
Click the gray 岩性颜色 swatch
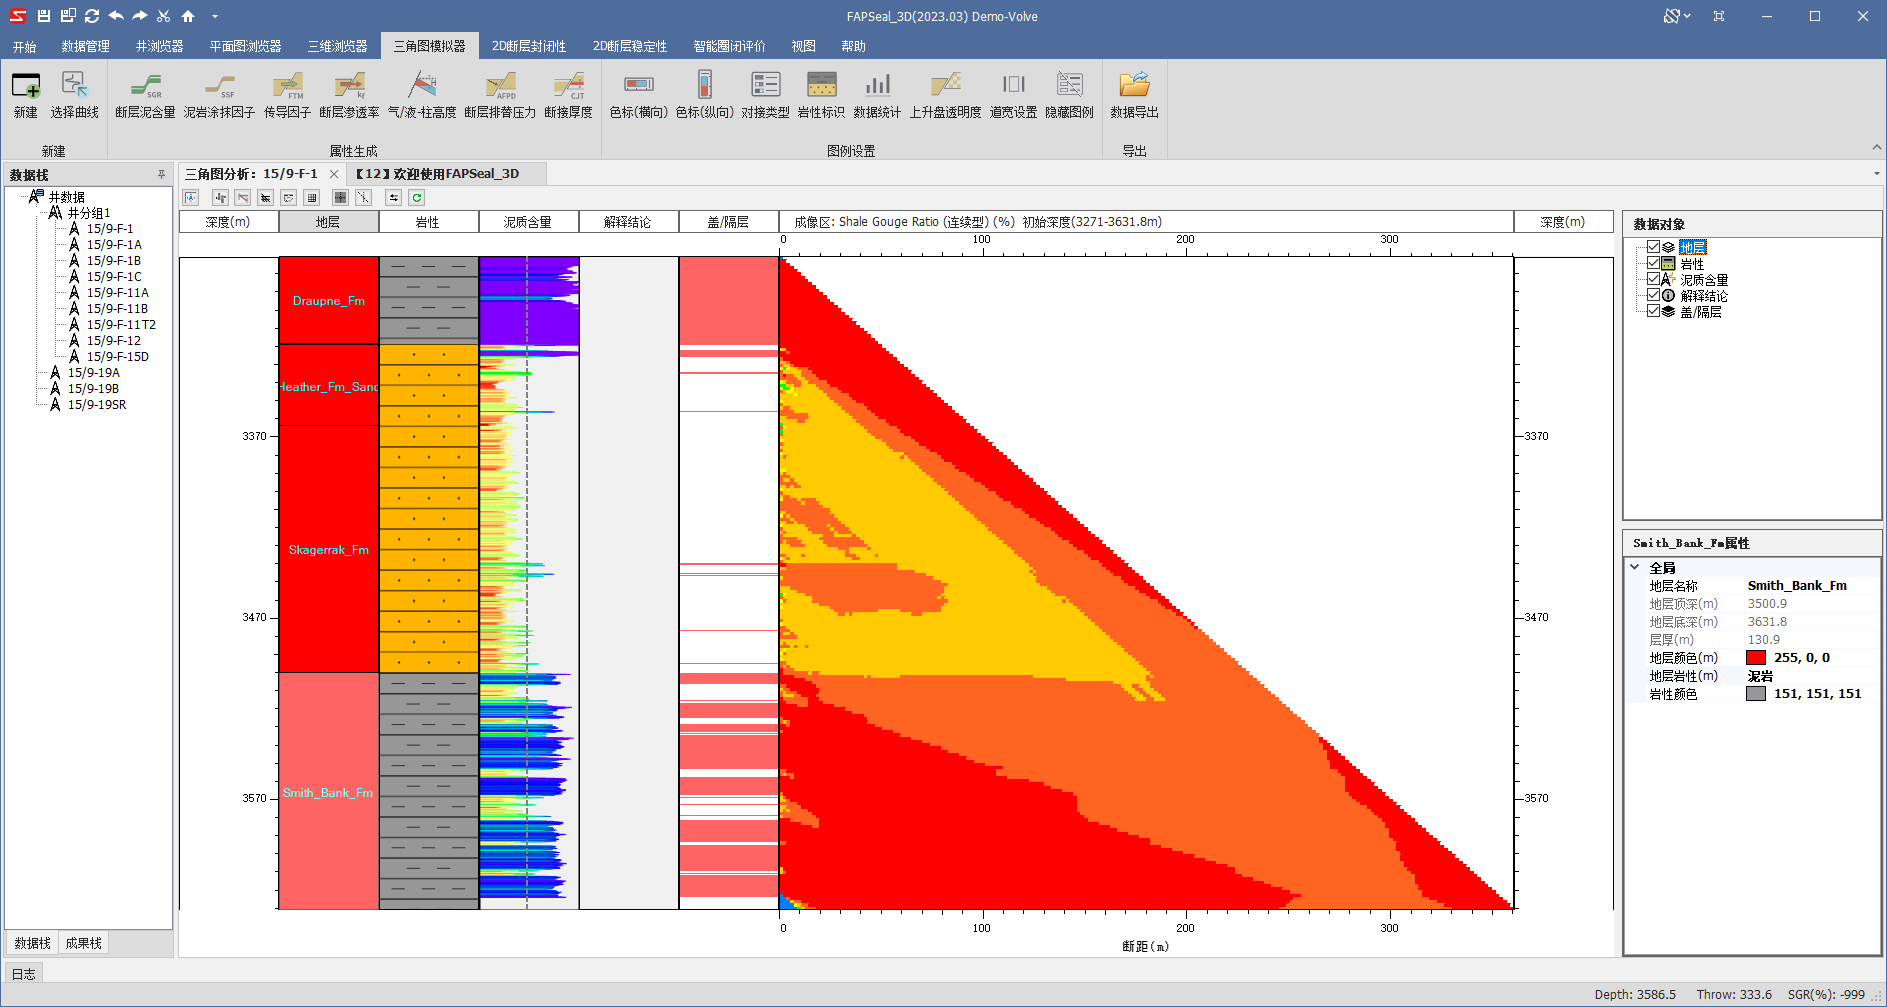tap(1756, 694)
